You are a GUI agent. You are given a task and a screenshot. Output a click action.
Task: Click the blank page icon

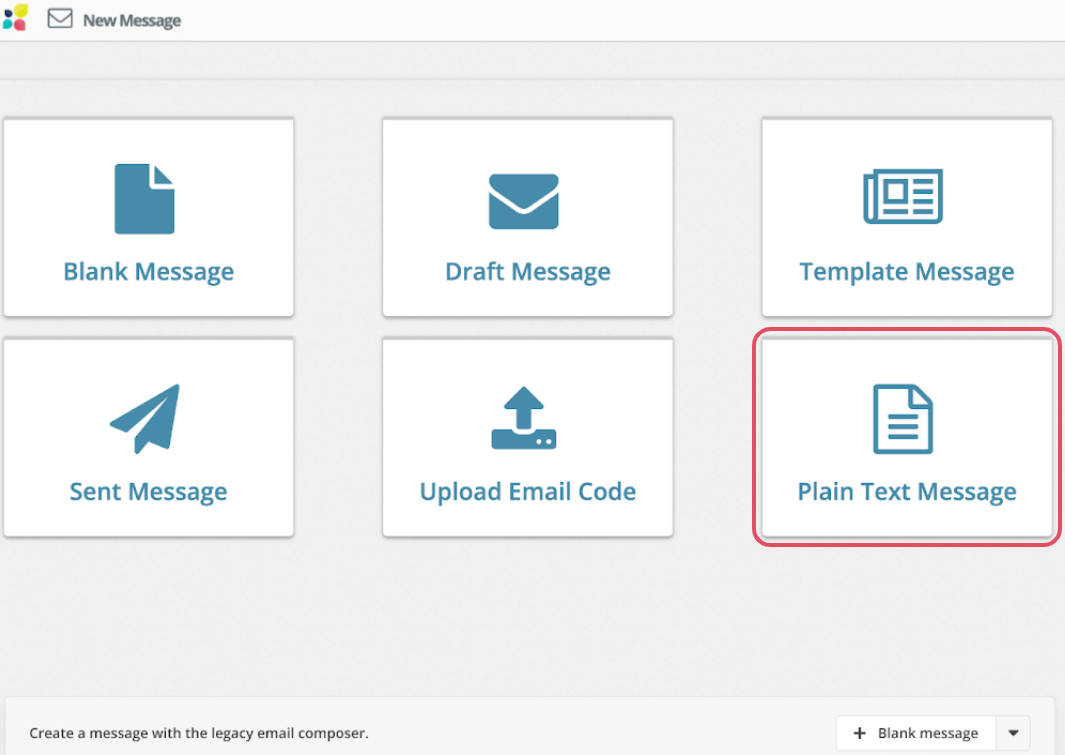point(145,199)
